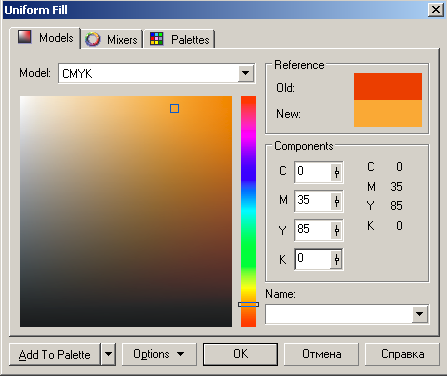Switch to the Mixers tab
447x376 pixels.
tap(112, 39)
